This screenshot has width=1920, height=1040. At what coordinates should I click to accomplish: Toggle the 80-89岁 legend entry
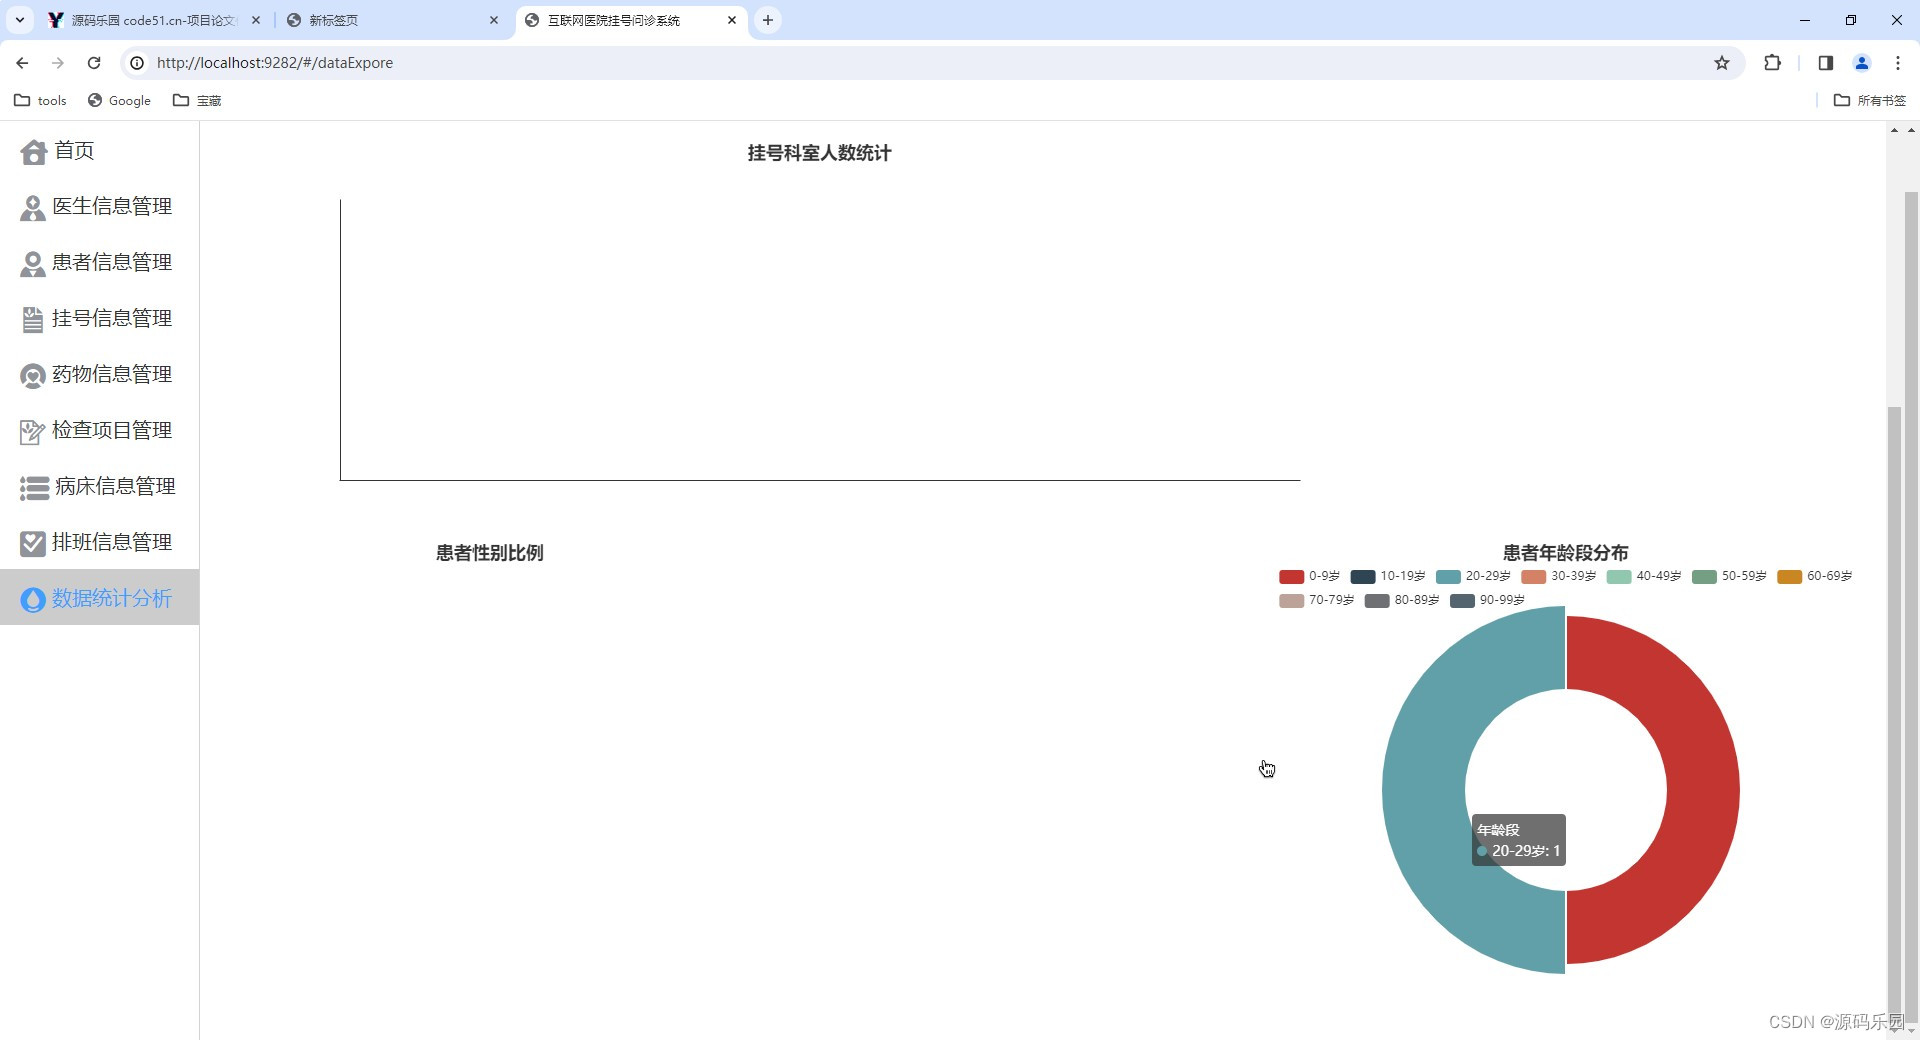[1402, 601]
